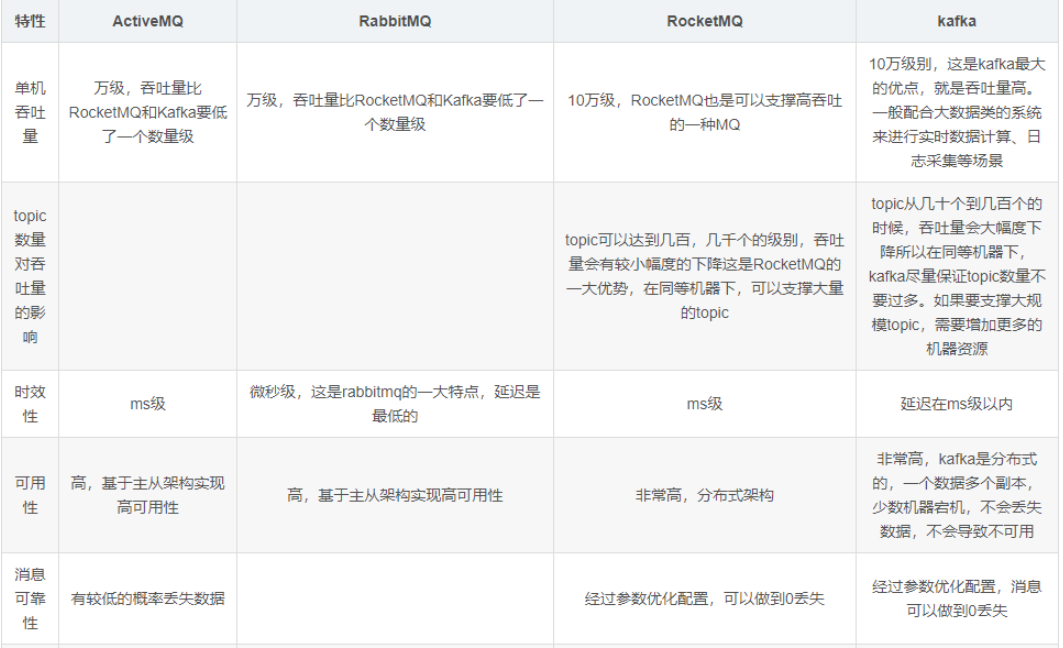Viewport: 1063px width, 648px height.
Task: Click the RocketMQ column header
Action: [704, 21]
